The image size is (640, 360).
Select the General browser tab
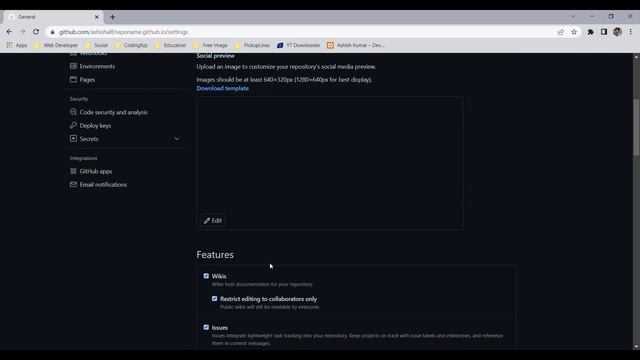coord(53,17)
